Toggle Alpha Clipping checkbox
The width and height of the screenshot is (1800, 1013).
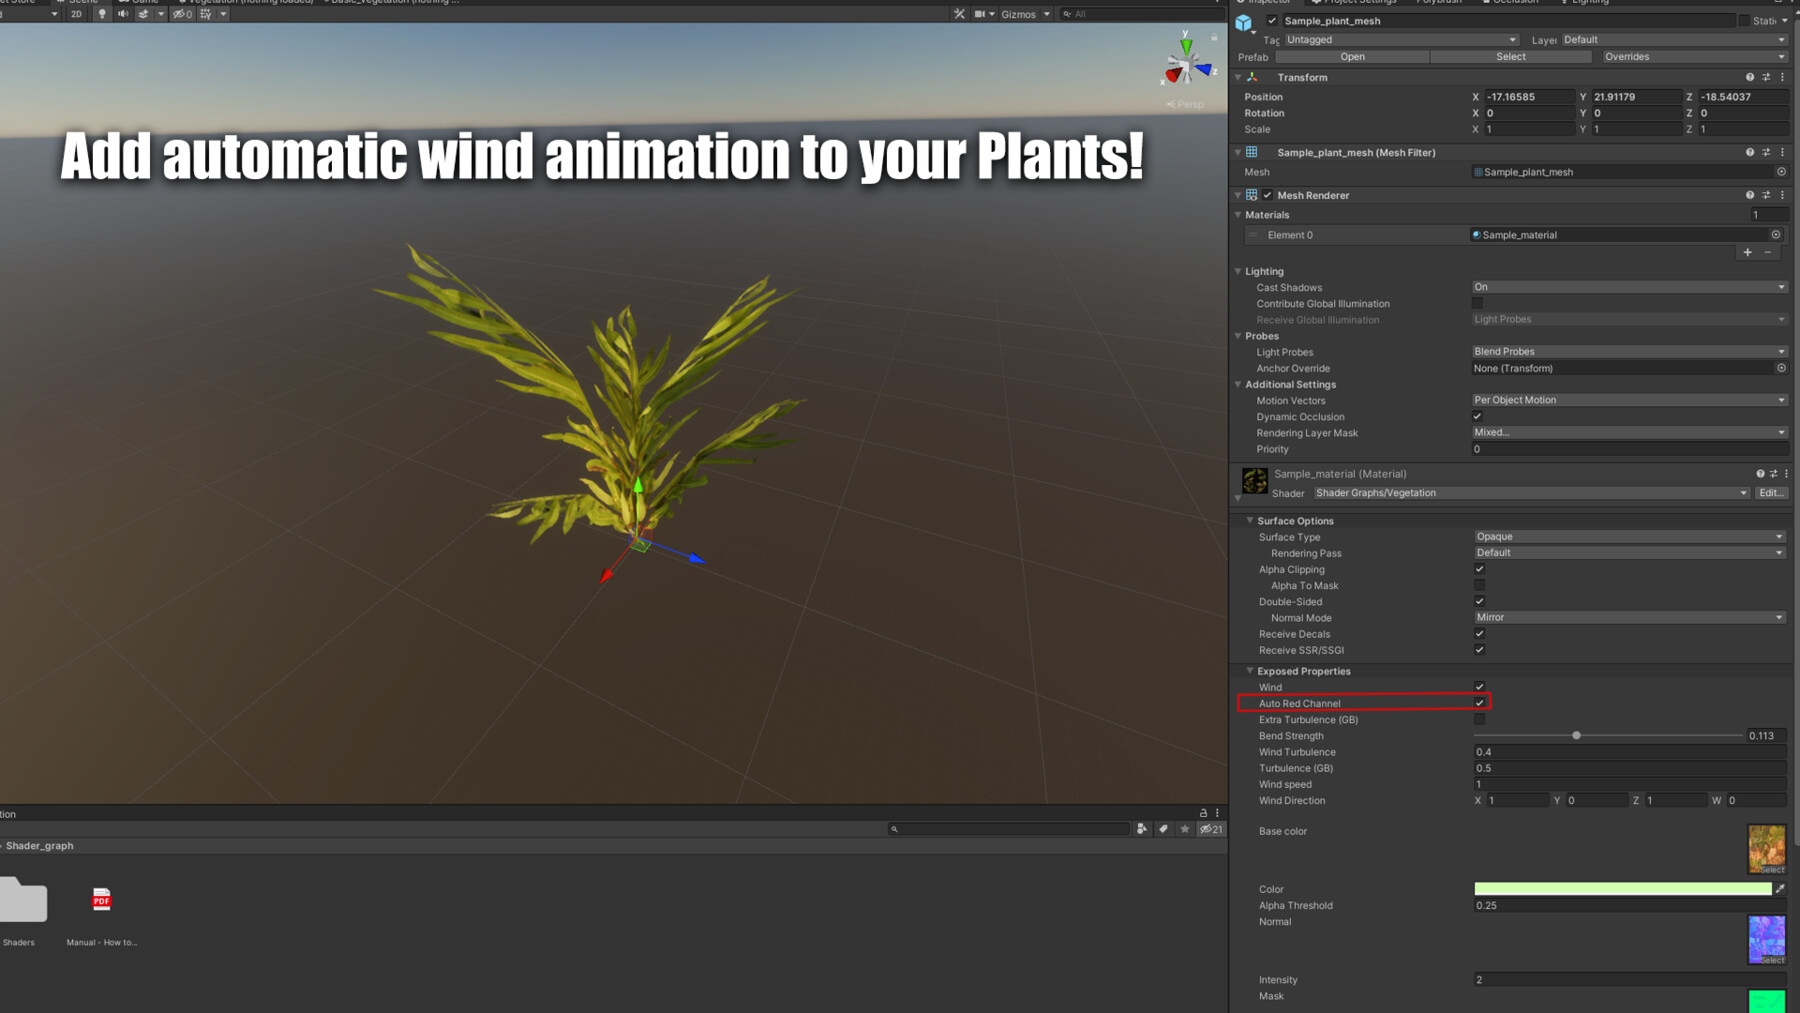pyautogui.click(x=1479, y=570)
